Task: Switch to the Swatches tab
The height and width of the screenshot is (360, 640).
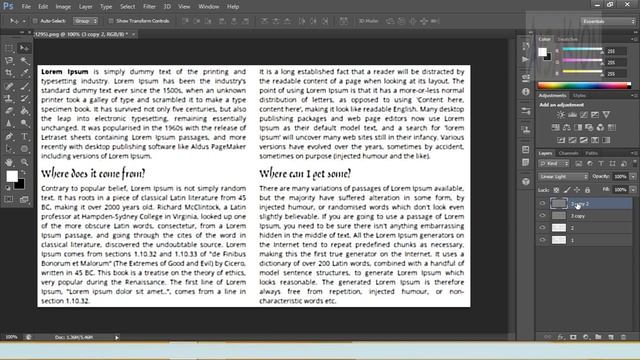Action: [567, 39]
